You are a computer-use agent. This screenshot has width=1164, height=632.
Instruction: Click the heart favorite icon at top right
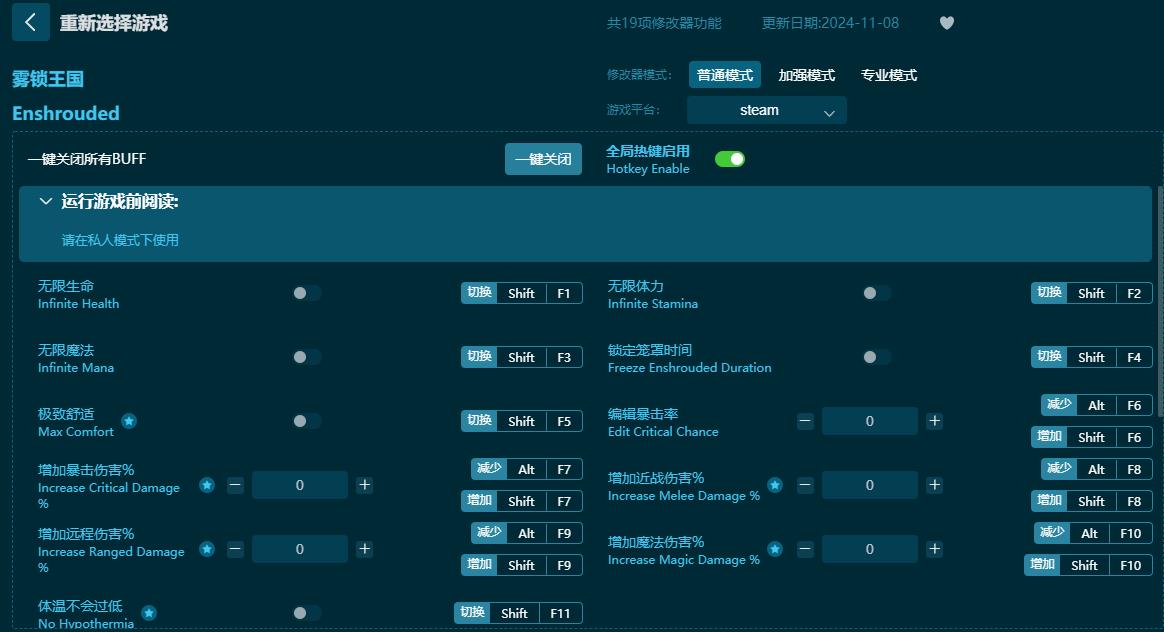pyautogui.click(x=946, y=22)
